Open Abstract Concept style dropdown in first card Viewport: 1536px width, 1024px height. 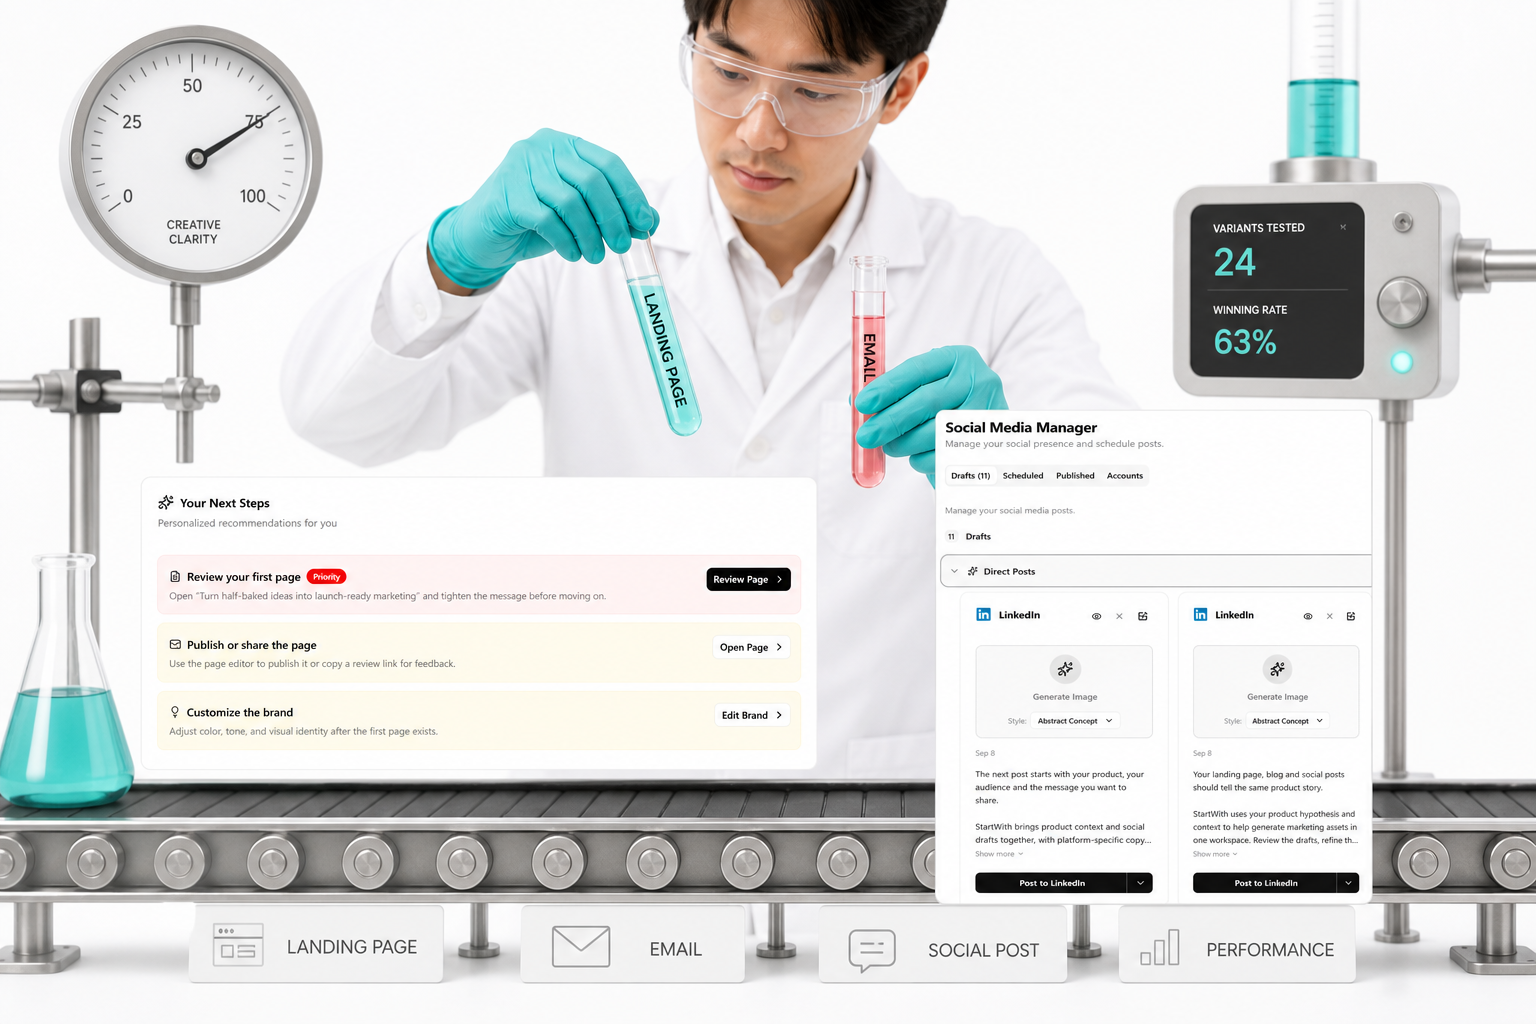pyautogui.click(x=1075, y=720)
